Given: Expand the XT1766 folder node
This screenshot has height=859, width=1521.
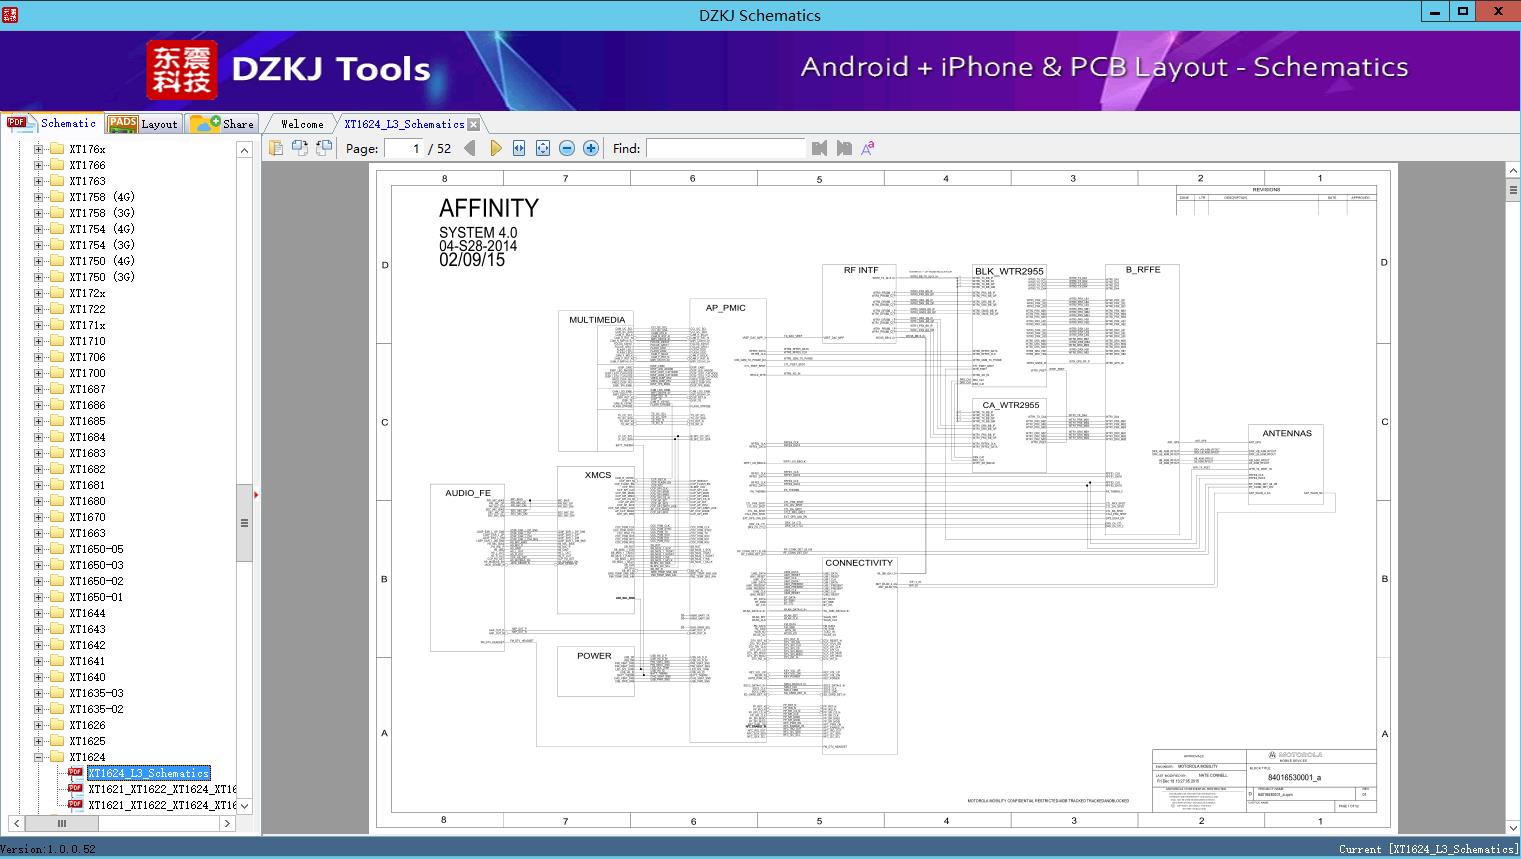Looking at the screenshot, I should point(39,165).
